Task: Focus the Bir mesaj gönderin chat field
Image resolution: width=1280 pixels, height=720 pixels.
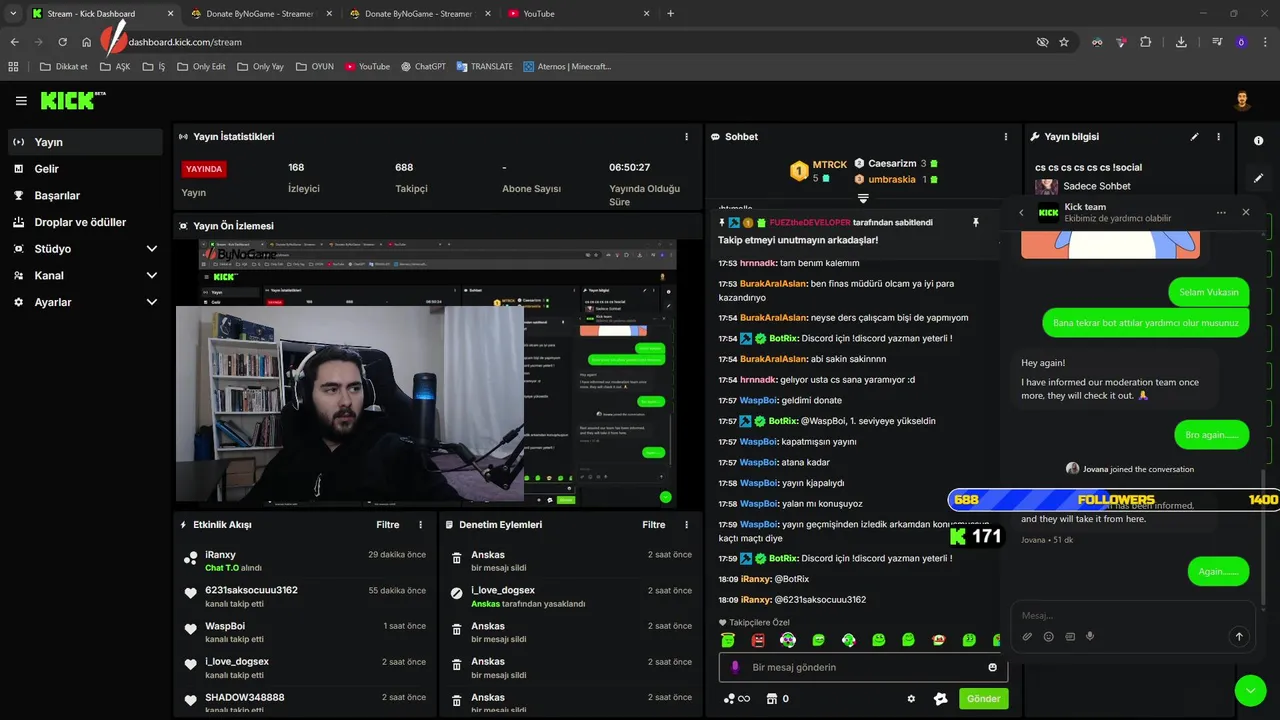Action: 863,667
